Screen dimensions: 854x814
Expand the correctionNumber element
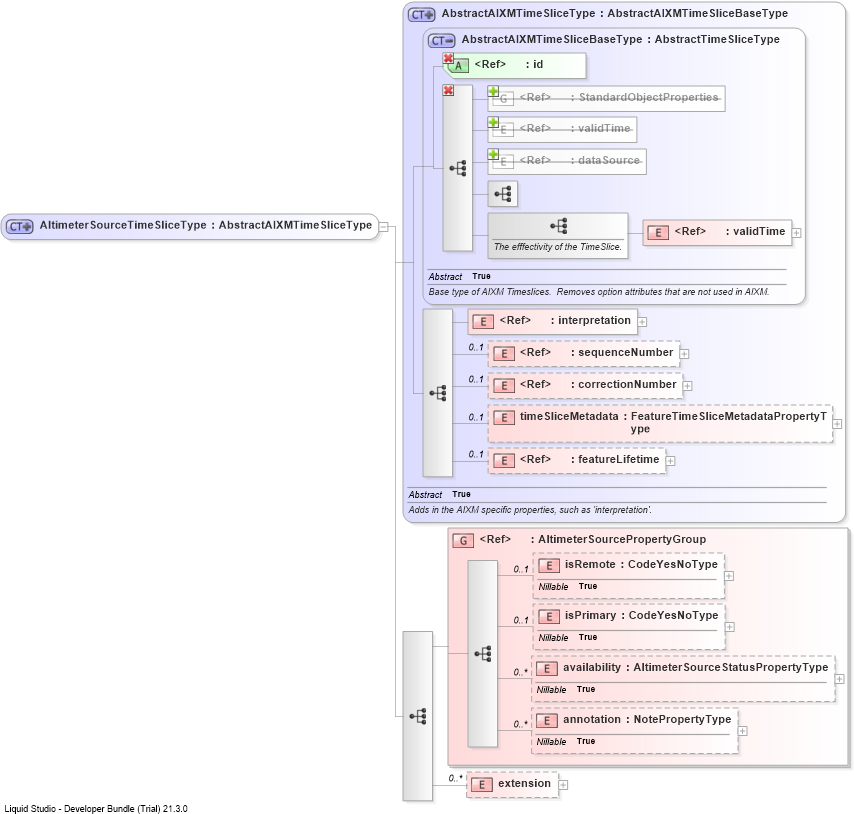click(687, 386)
